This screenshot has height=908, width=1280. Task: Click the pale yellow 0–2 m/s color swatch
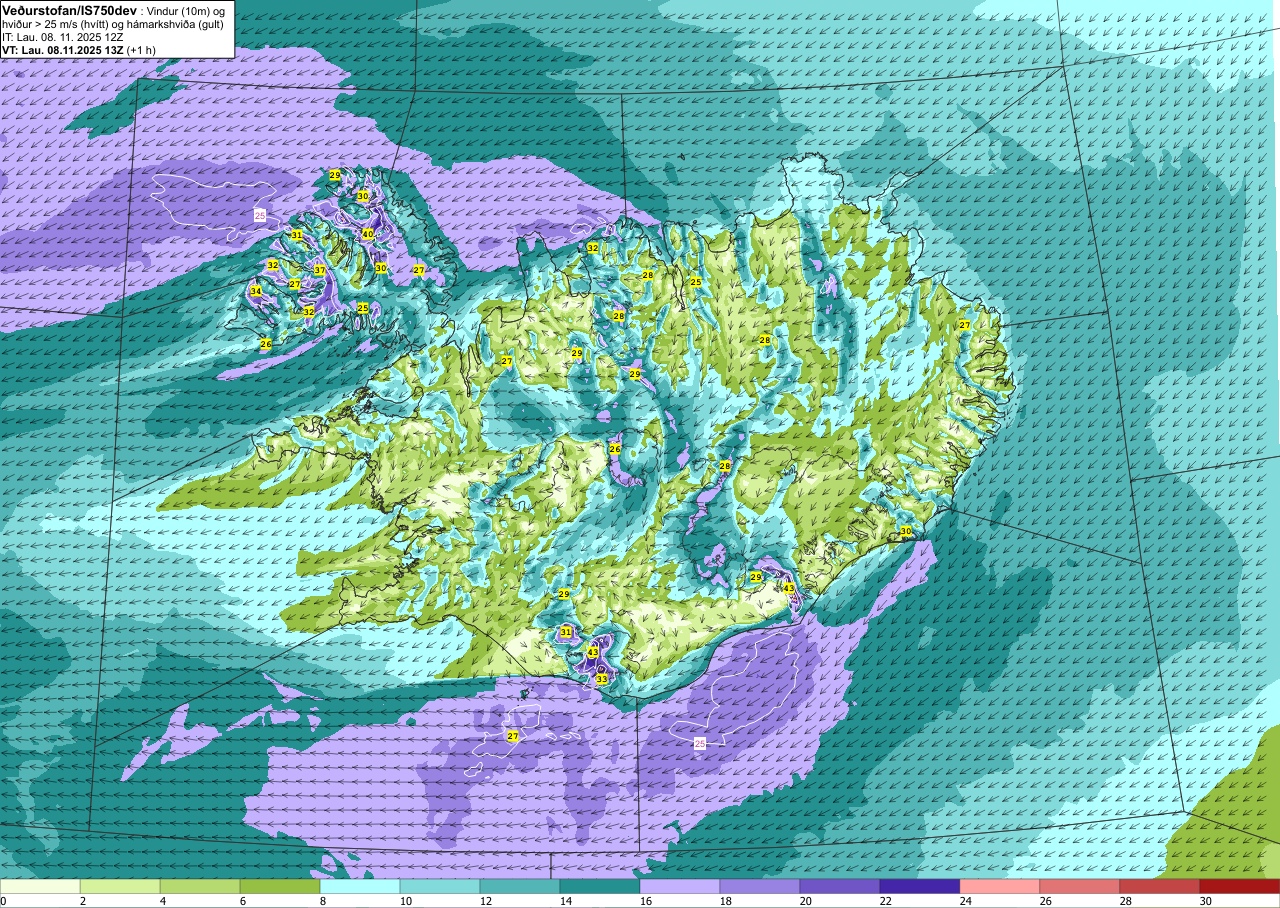[x=40, y=886]
